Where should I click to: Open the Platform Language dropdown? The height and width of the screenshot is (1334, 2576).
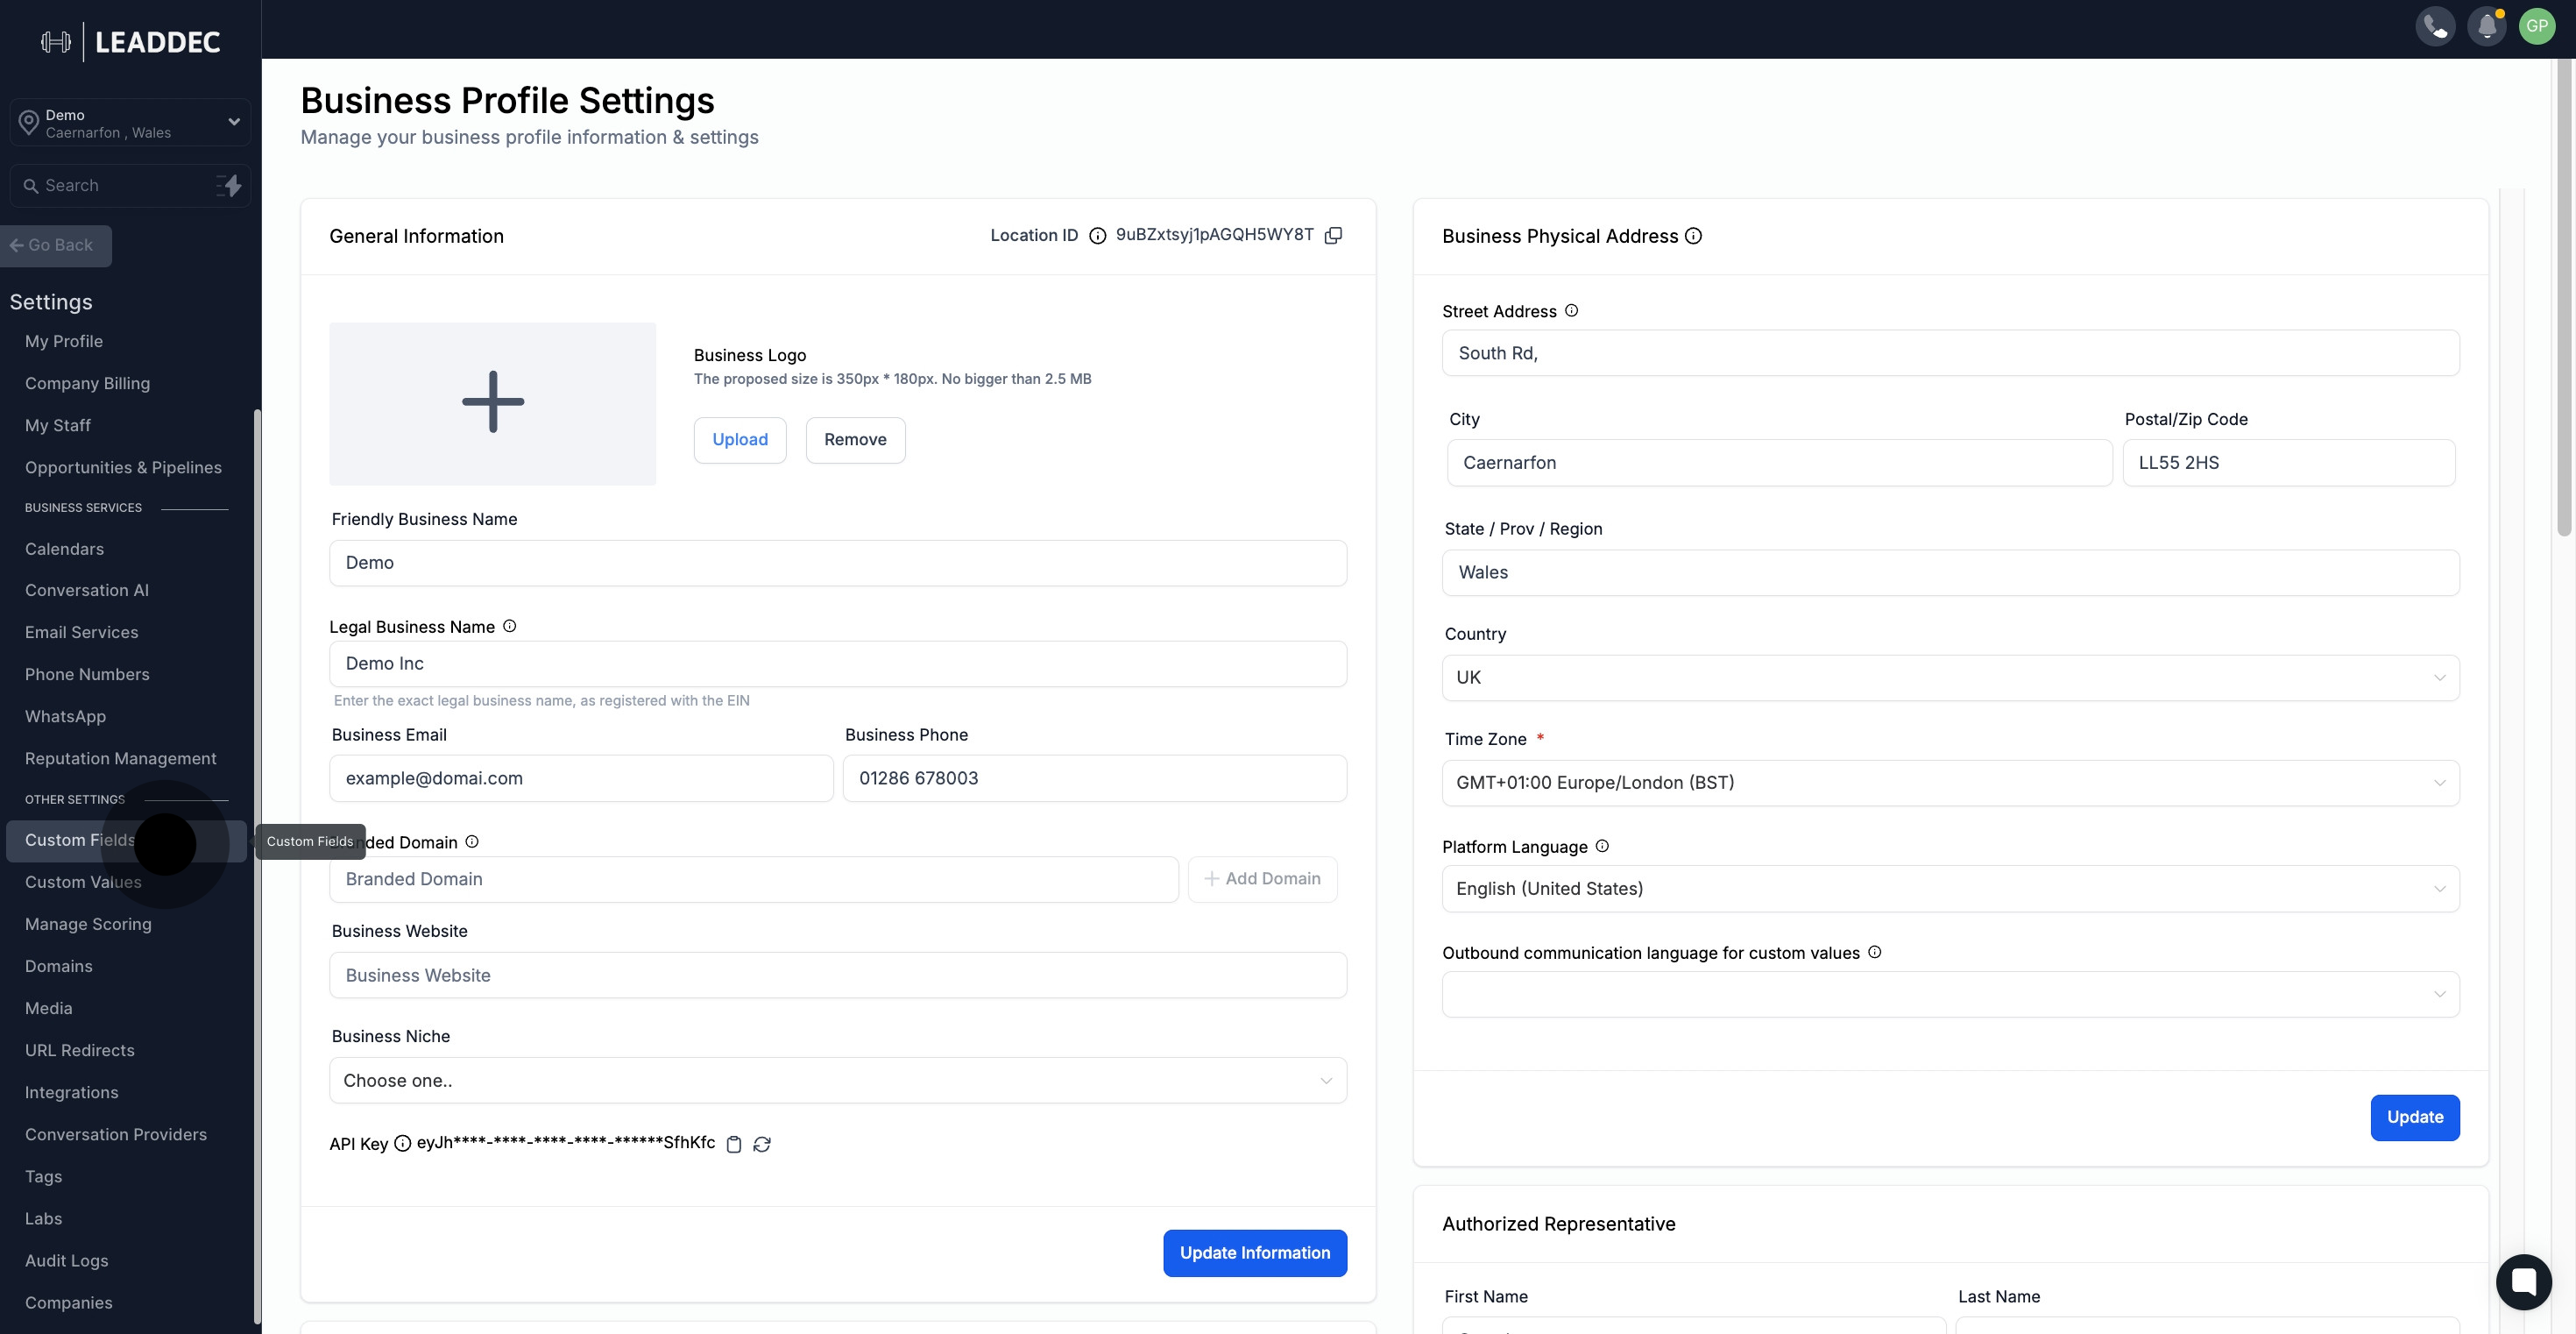tap(1950, 889)
